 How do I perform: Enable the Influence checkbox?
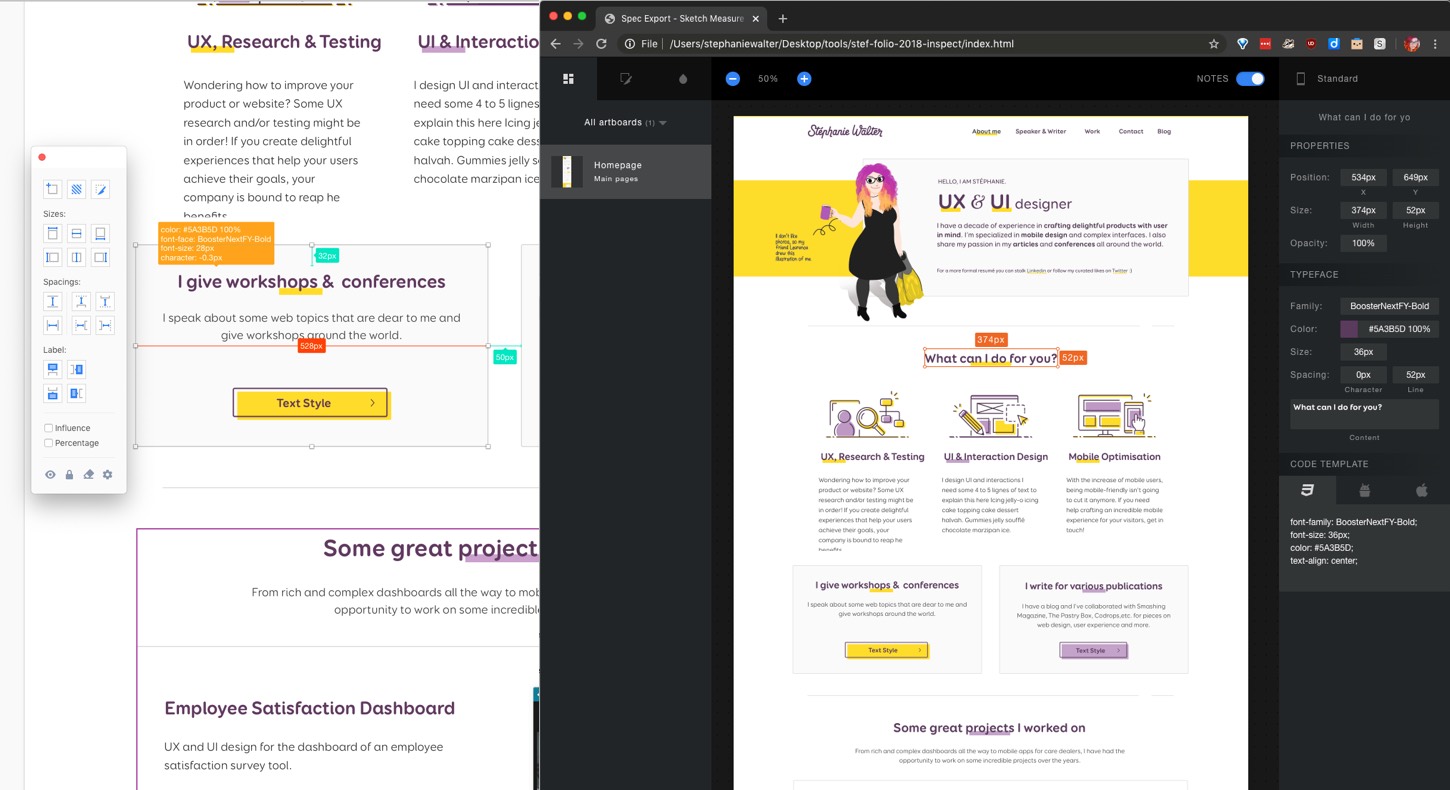click(48, 428)
